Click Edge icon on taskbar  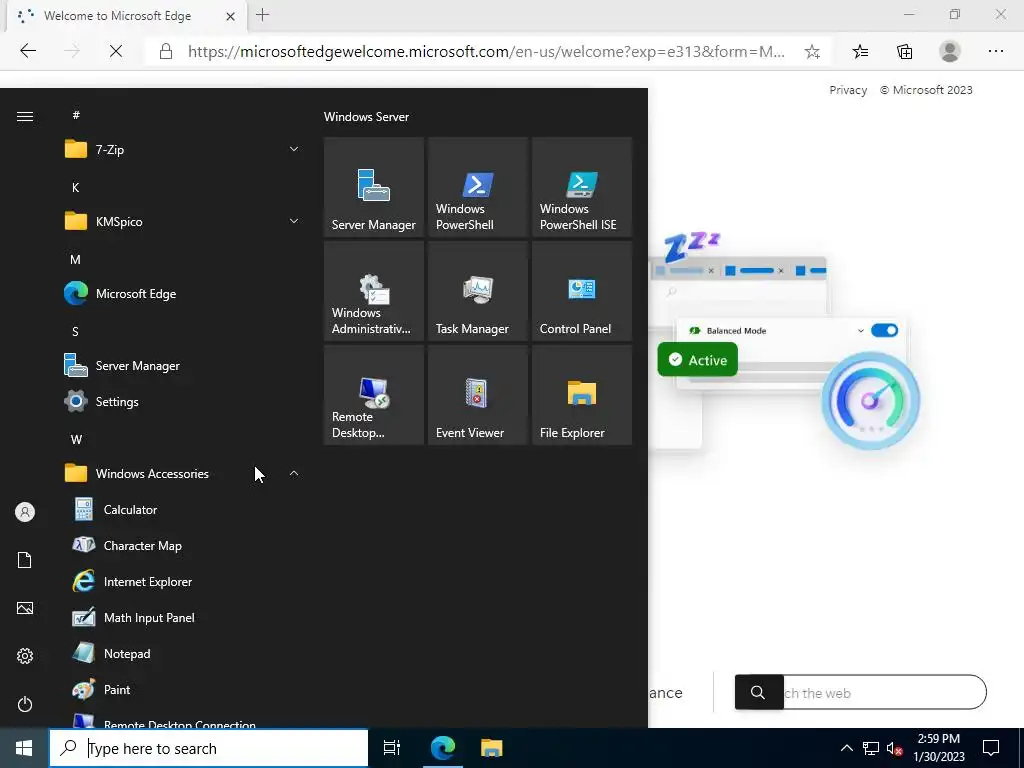[442, 748]
